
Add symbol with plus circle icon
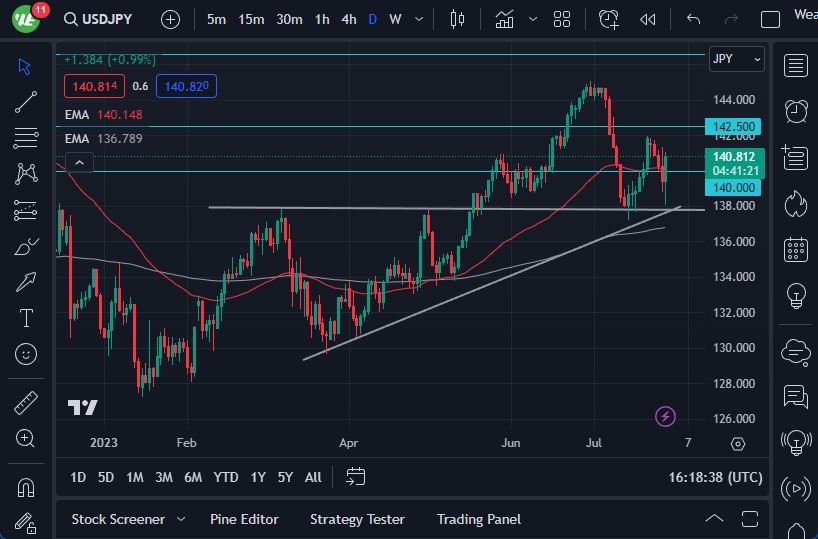click(x=171, y=19)
